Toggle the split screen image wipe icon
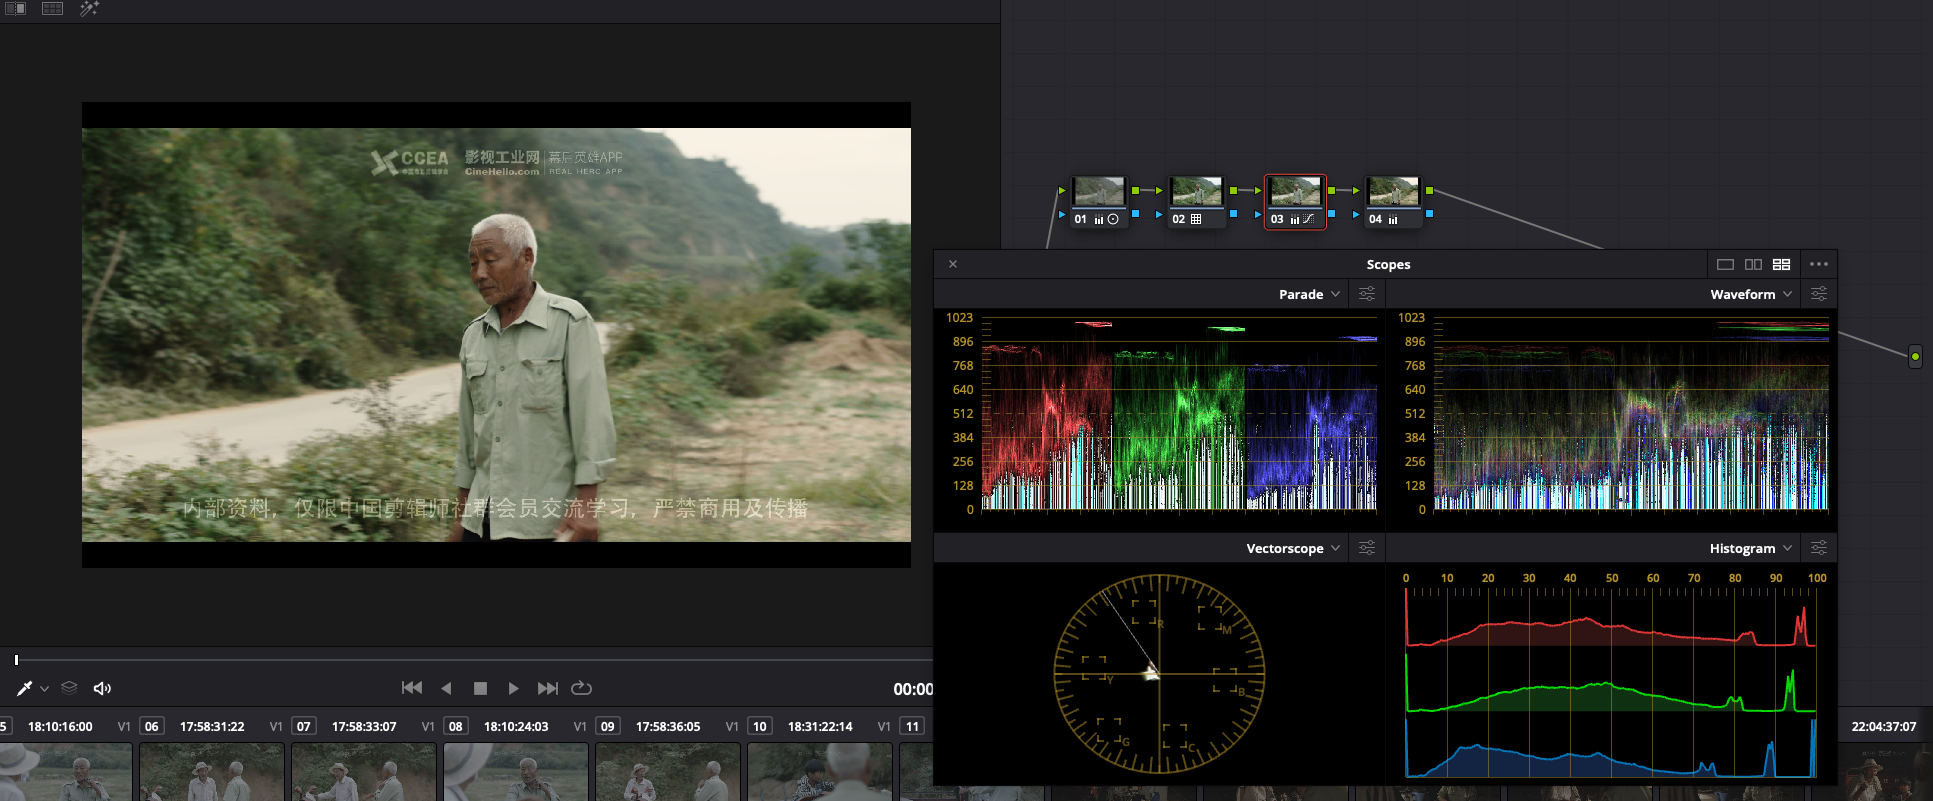1933x801 pixels. pos(15,8)
